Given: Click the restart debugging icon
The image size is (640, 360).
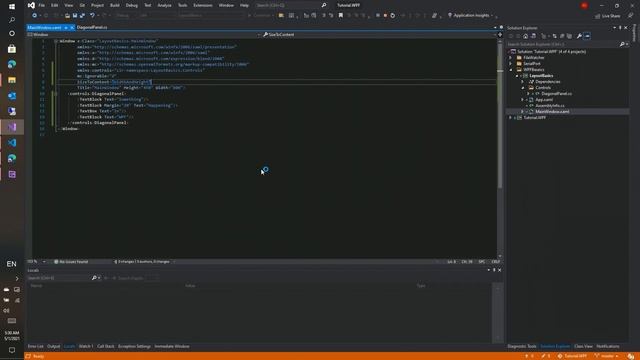Looking at the screenshot, I should pos(393,16).
